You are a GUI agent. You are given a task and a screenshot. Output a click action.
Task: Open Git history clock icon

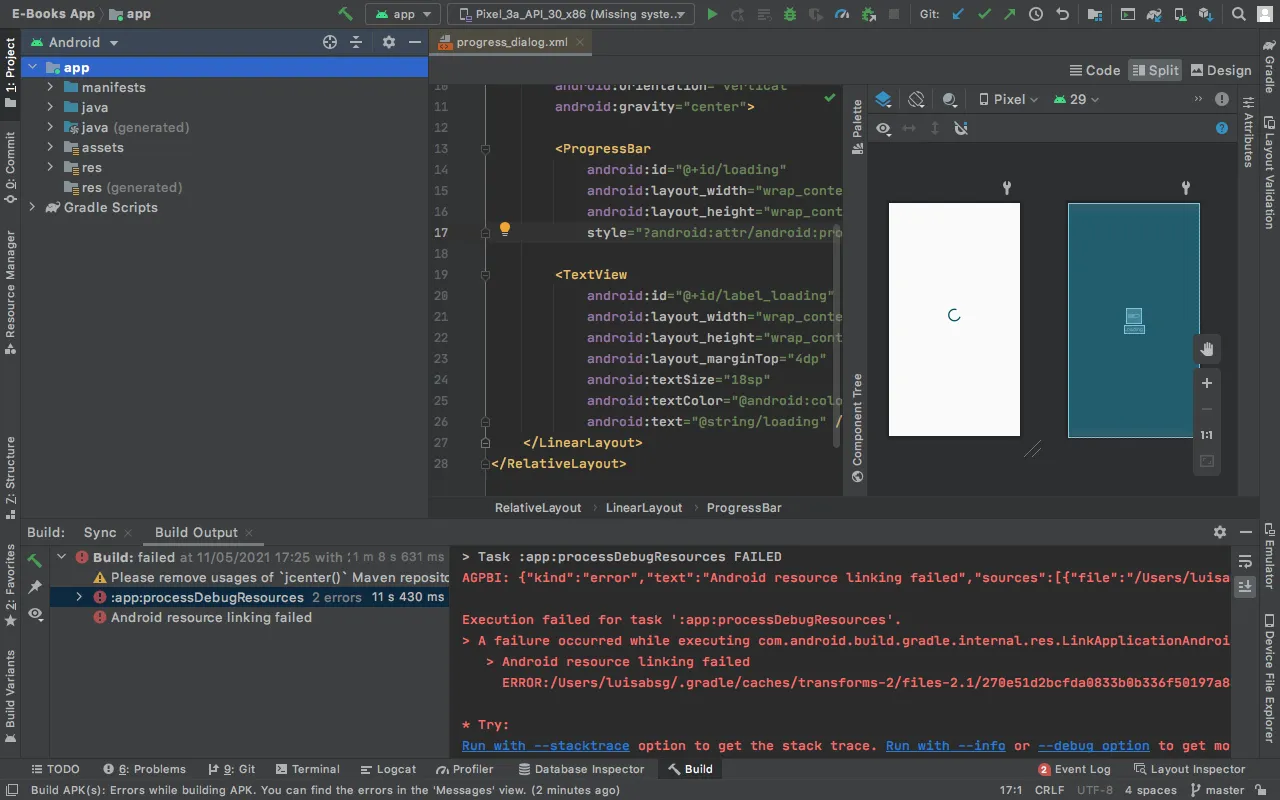tap(1036, 14)
